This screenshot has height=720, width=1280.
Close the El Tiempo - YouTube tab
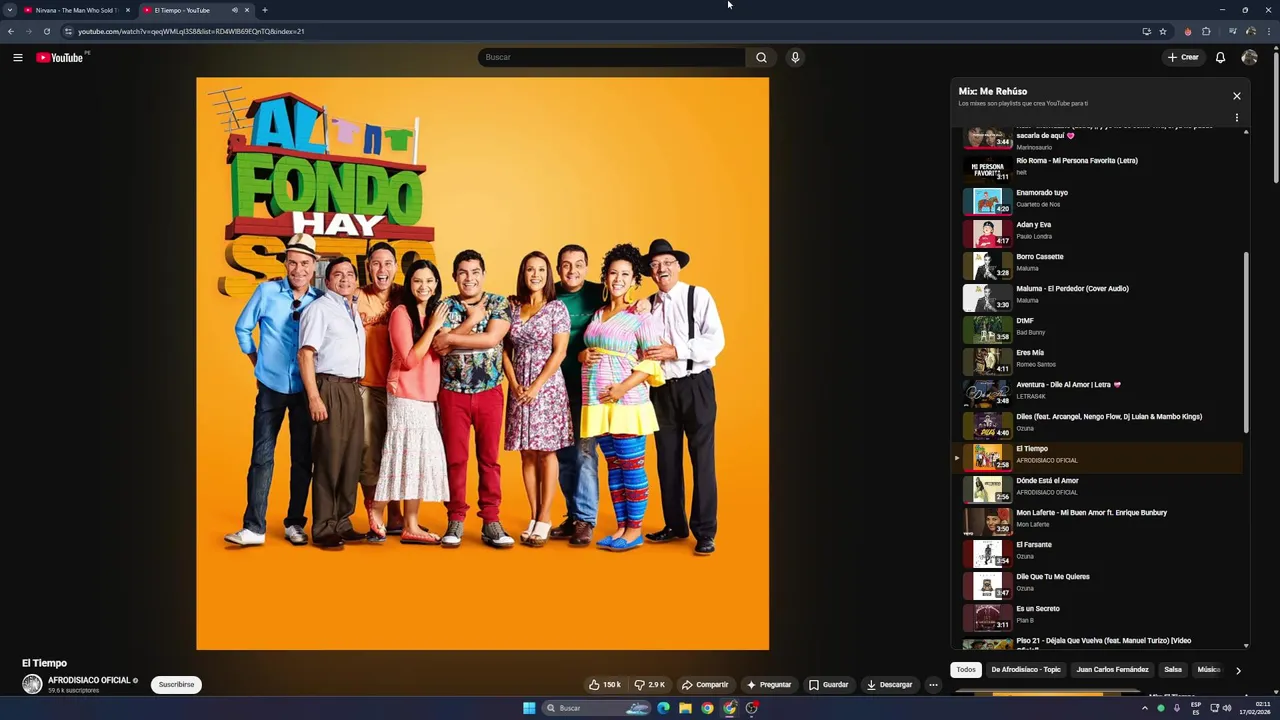247,10
